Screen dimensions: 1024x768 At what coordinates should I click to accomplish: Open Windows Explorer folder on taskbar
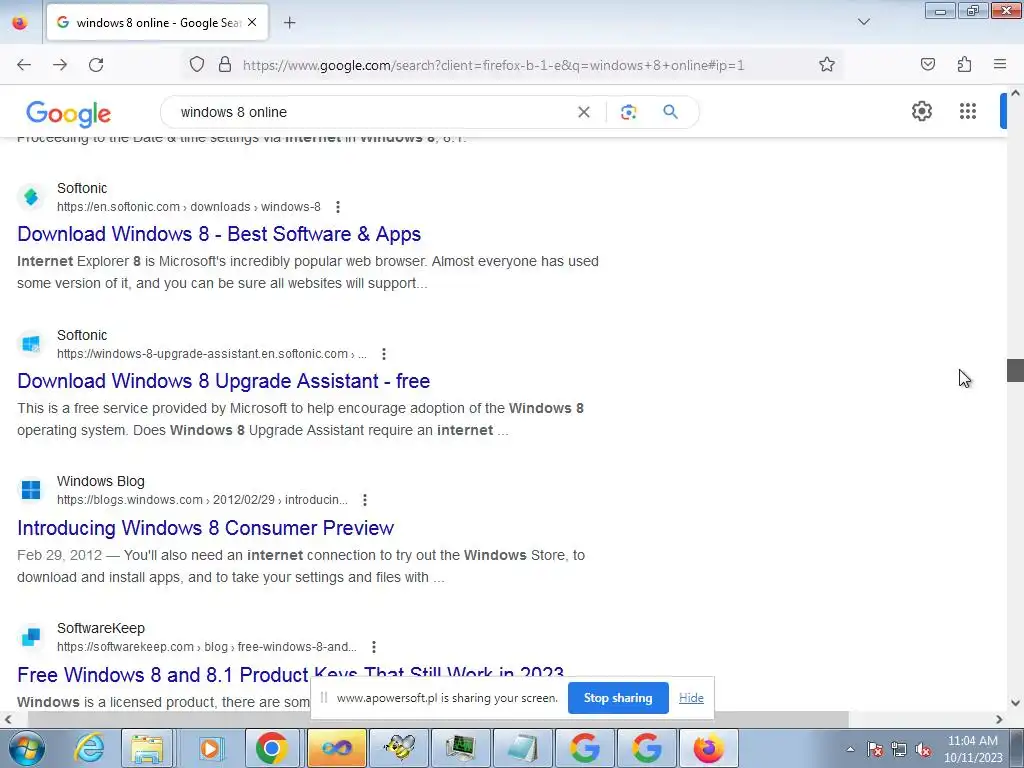(x=148, y=748)
